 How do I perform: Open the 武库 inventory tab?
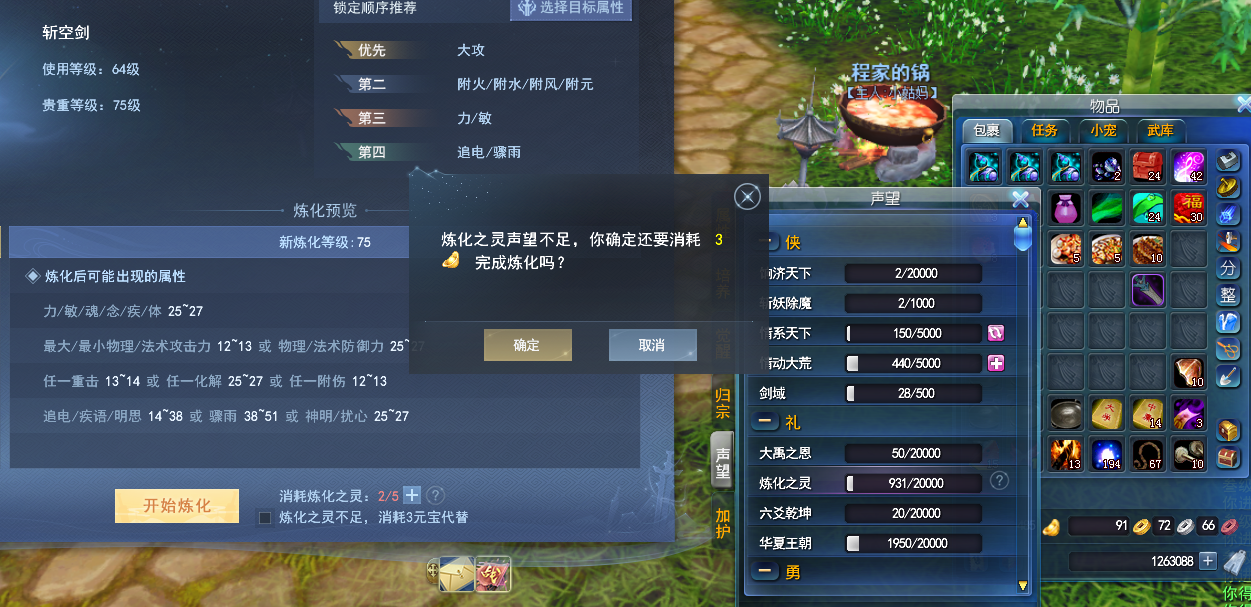click(x=1160, y=131)
